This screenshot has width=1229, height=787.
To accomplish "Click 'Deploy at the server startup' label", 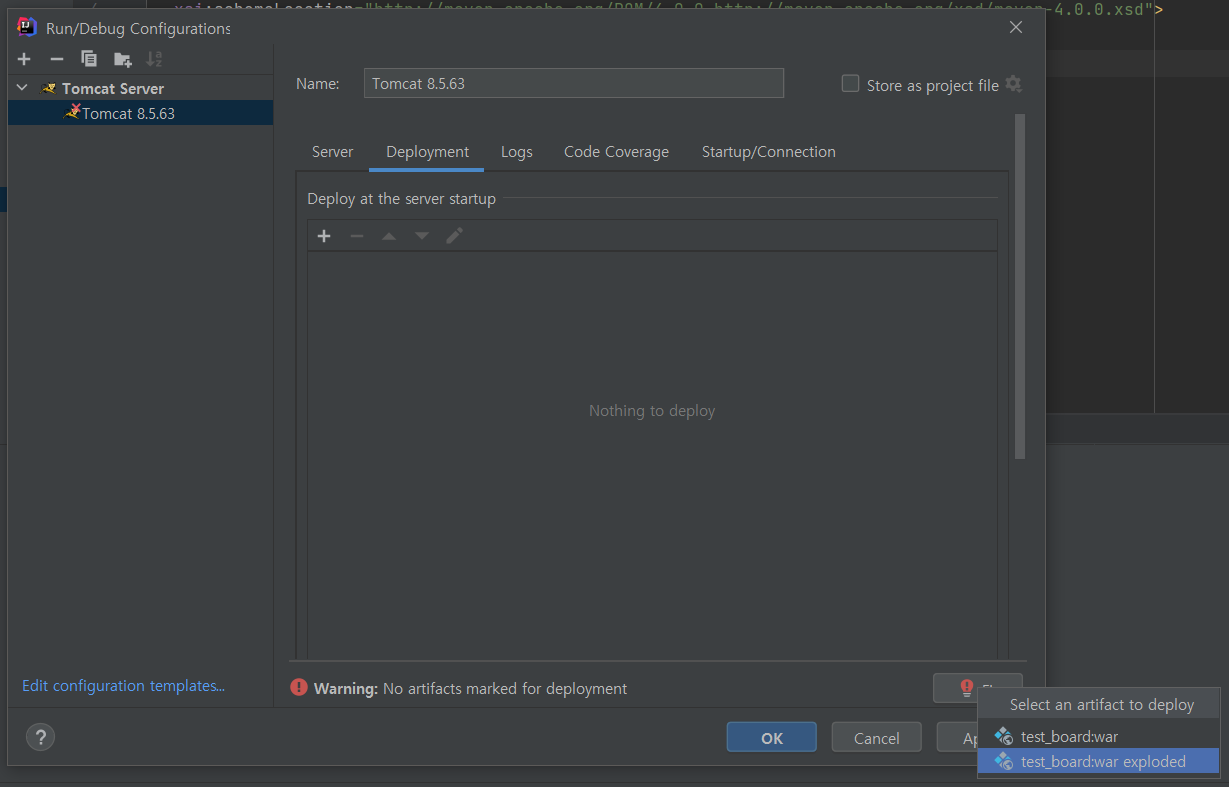I will point(401,199).
